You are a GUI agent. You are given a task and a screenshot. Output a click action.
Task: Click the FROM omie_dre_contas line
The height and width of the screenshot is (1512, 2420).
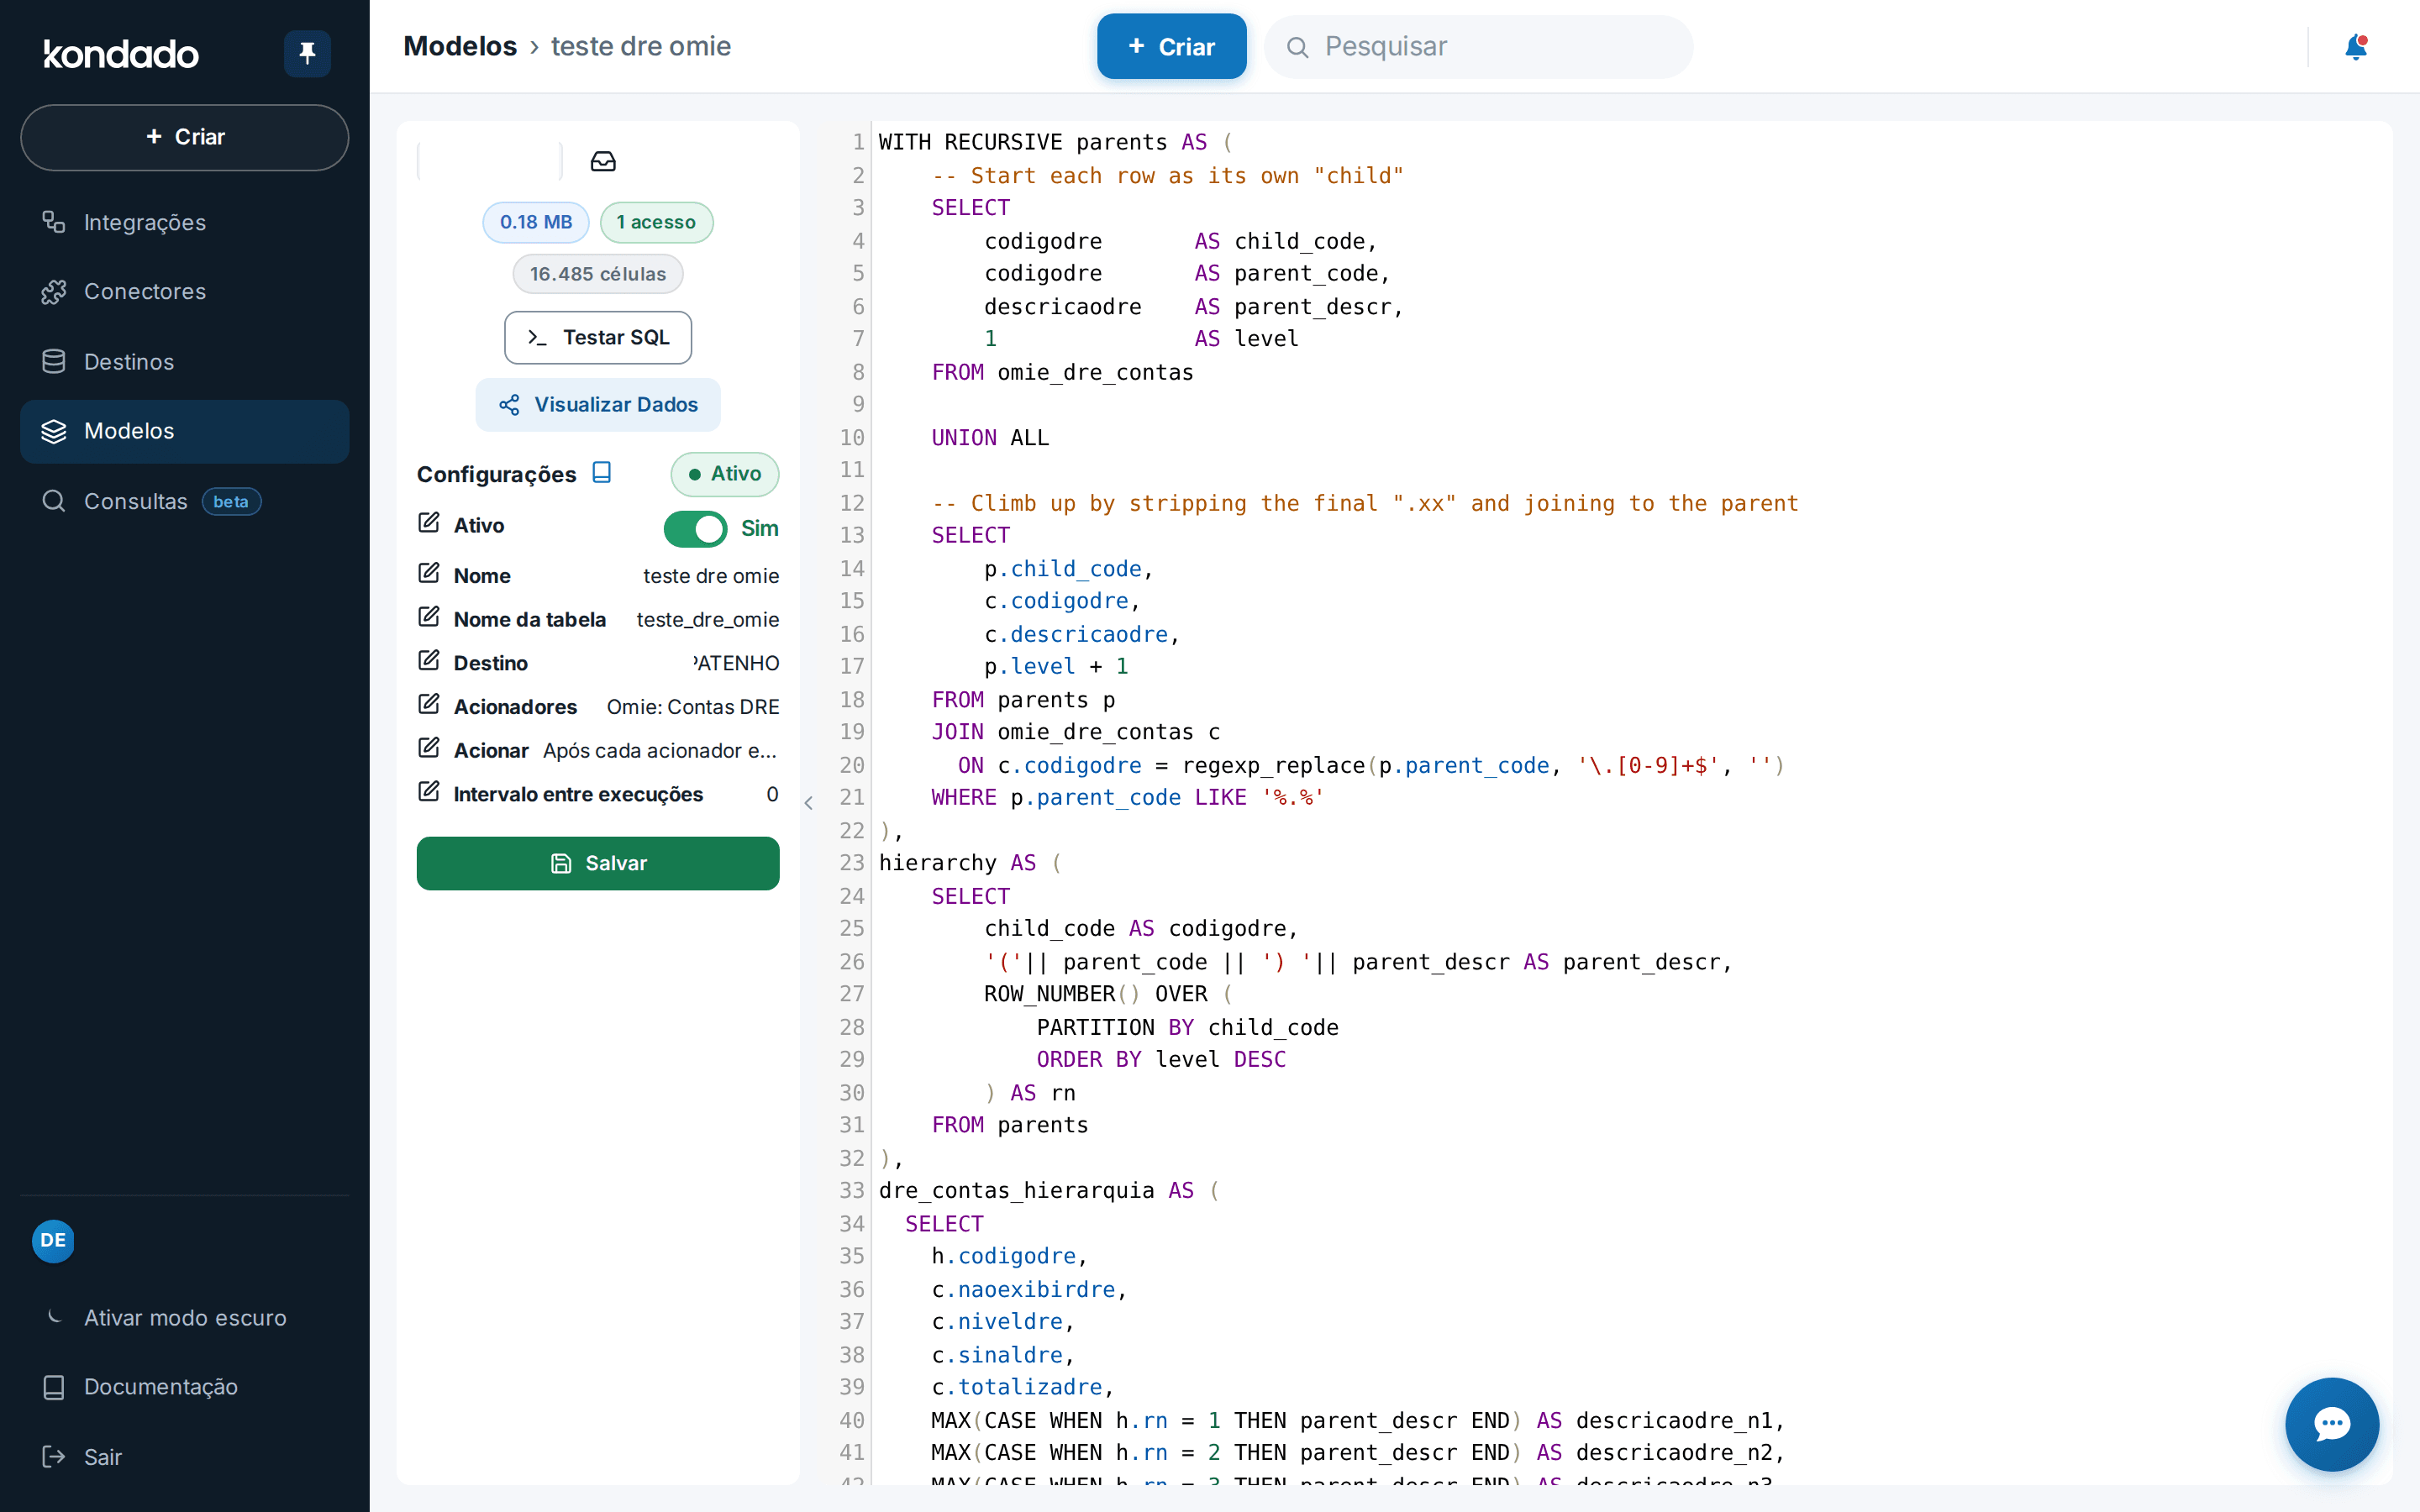click(1062, 372)
